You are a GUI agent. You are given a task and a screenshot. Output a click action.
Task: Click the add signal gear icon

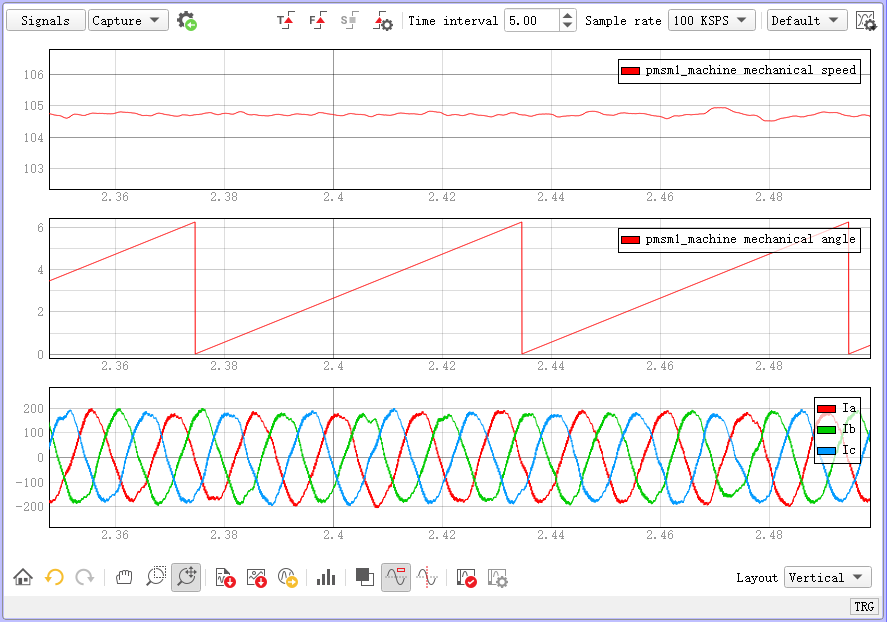tap(186, 21)
